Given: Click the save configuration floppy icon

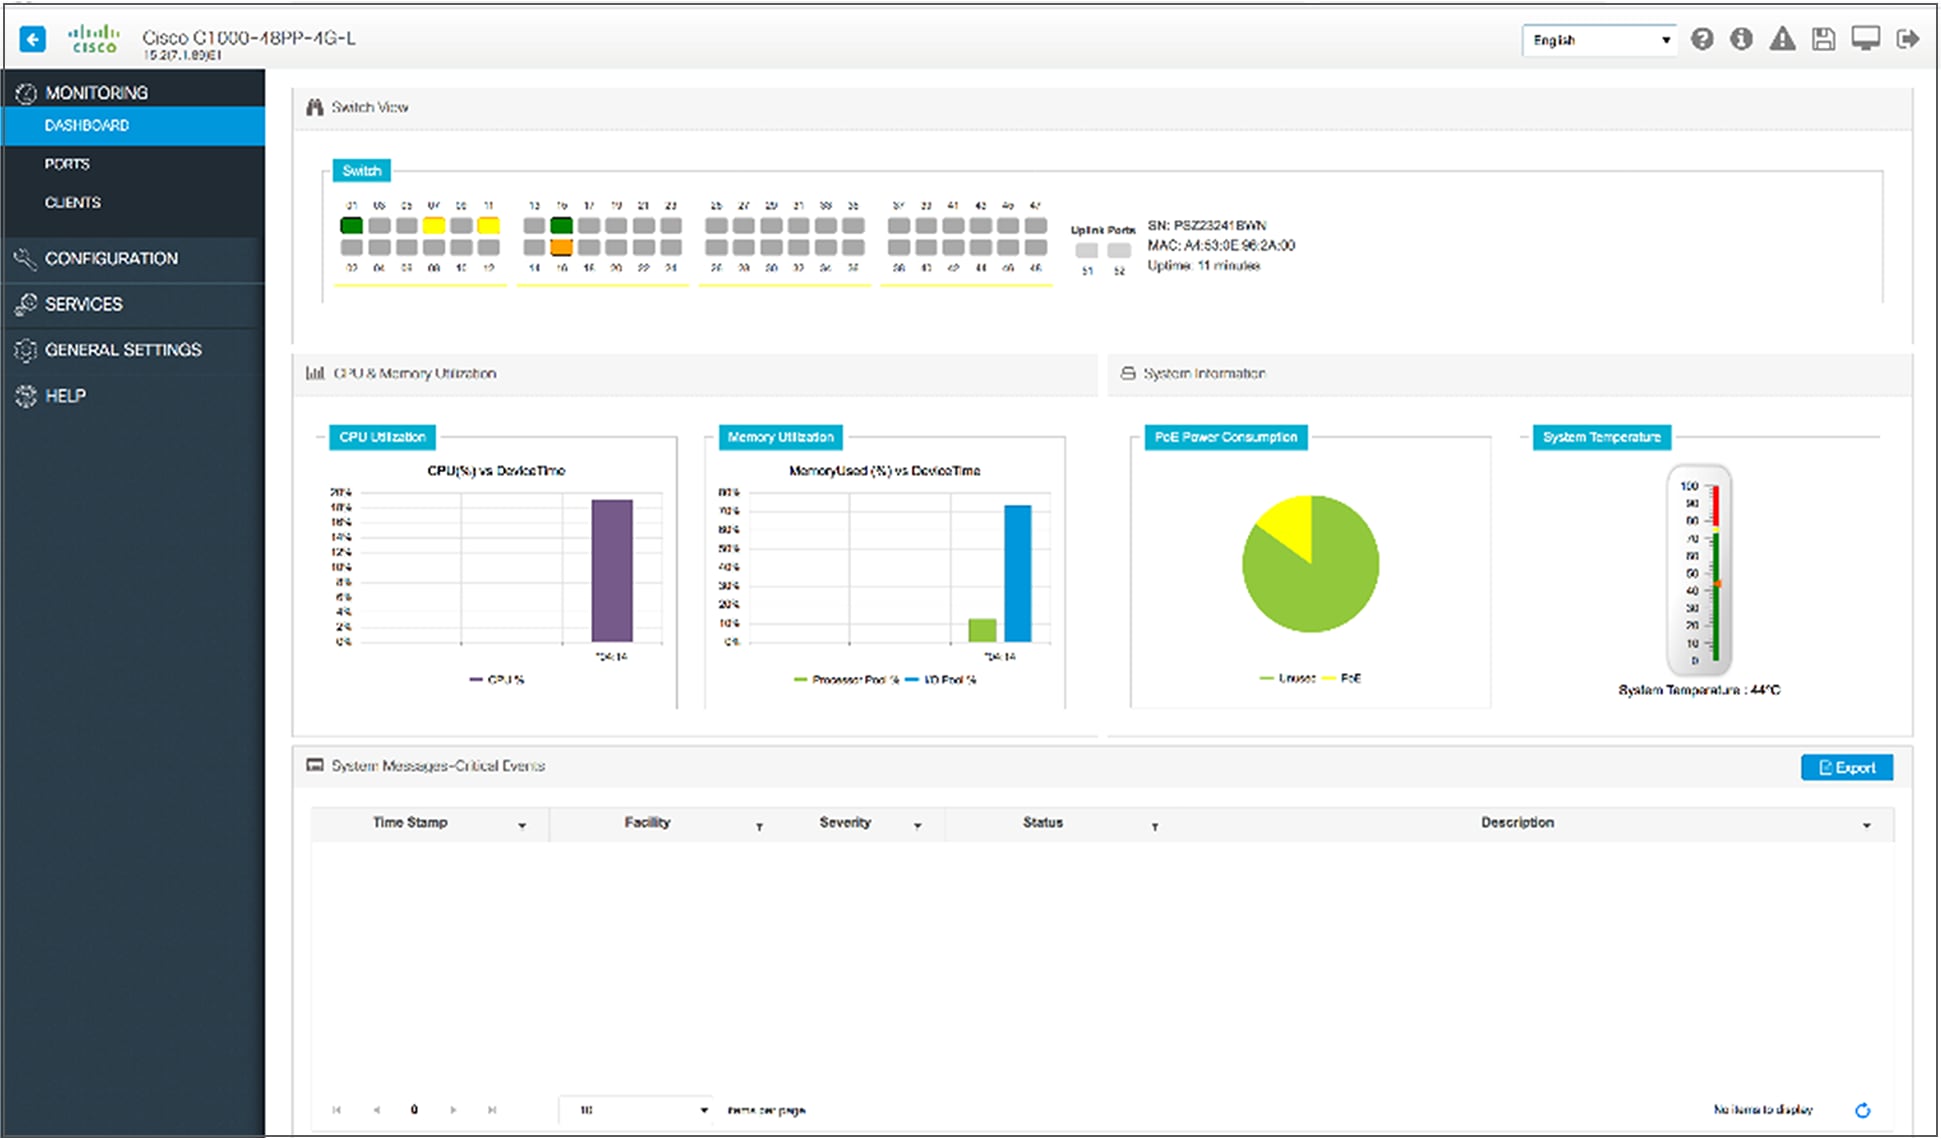Looking at the screenshot, I should [x=1823, y=40].
